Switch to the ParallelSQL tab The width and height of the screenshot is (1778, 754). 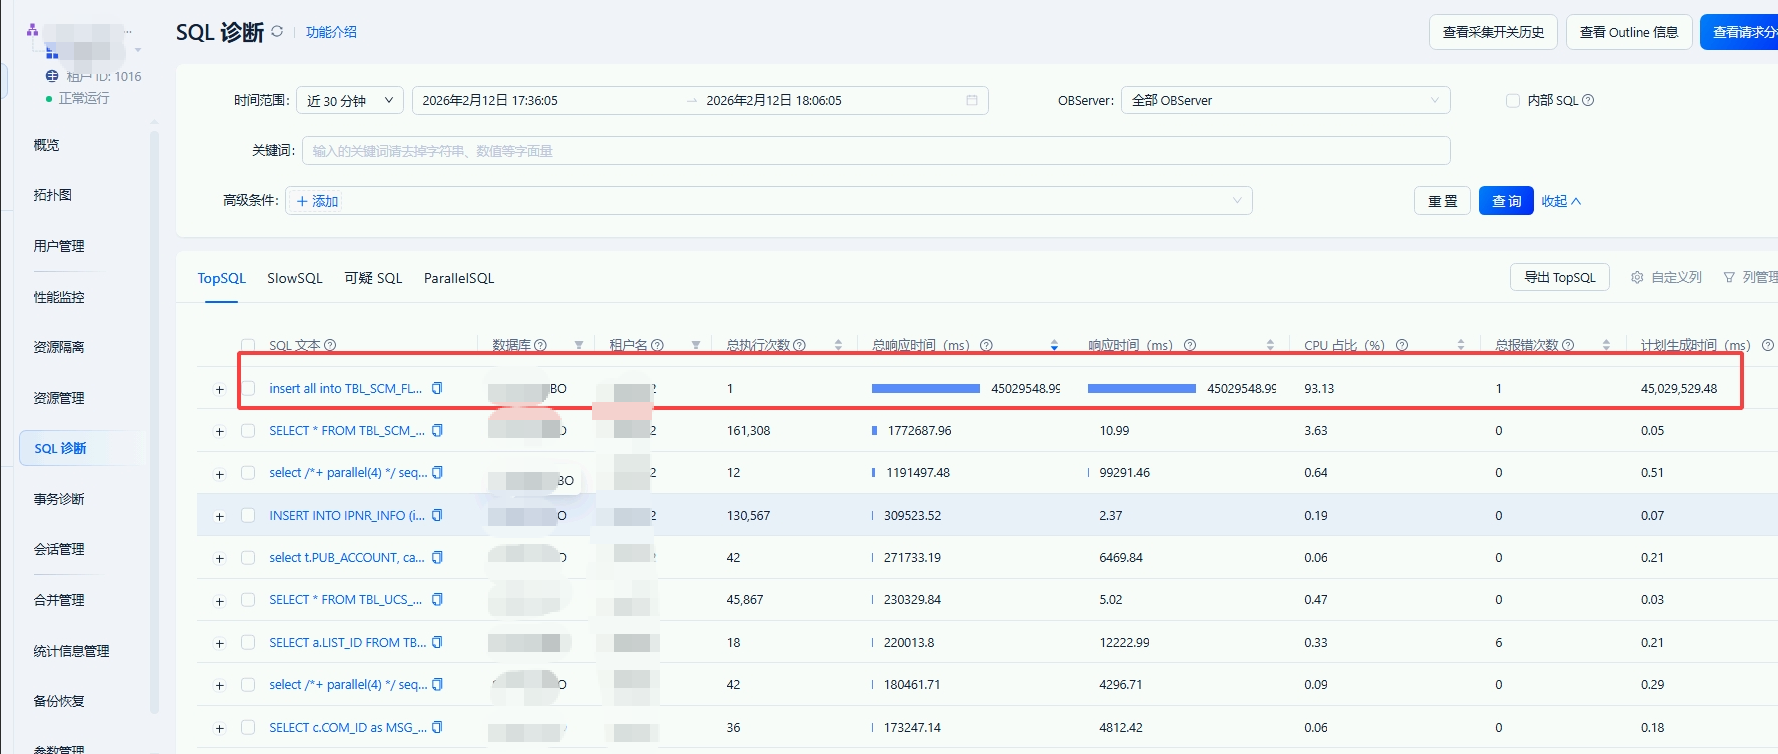tap(458, 278)
